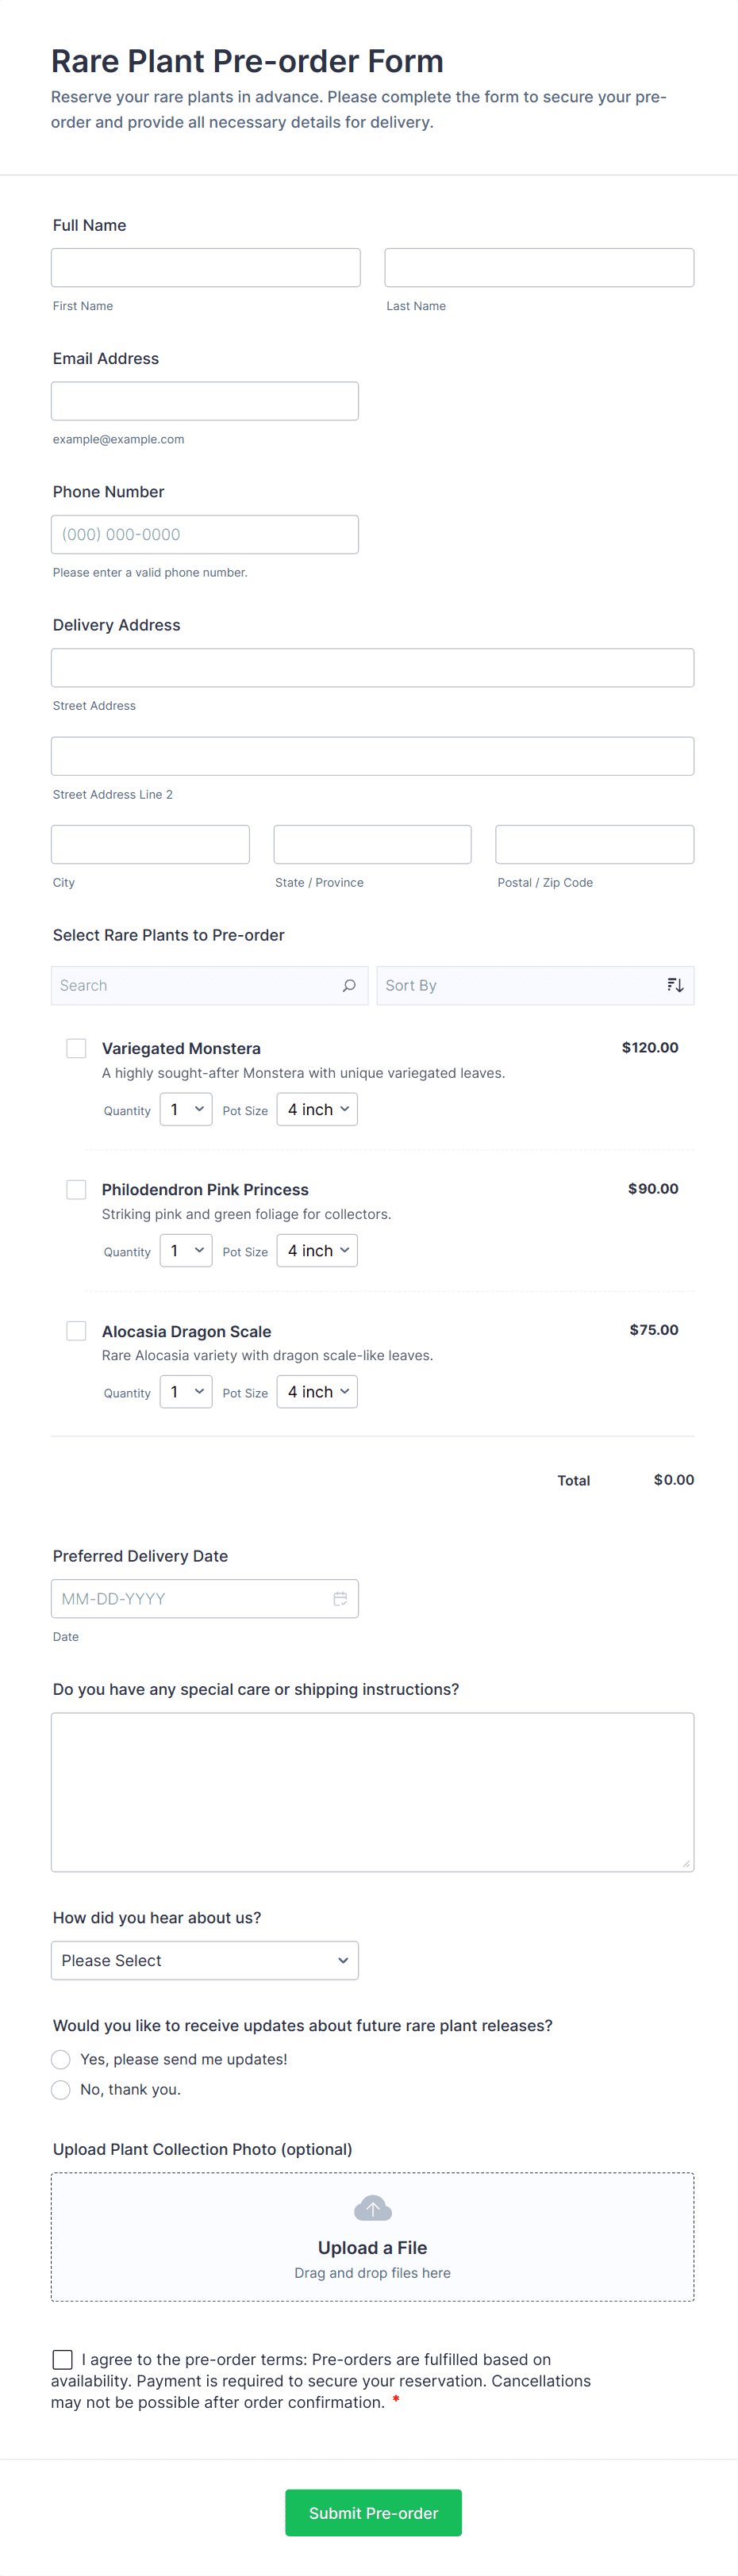Agree to the pre-order terms checkbox
The image size is (738, 2576).
point(63,2359)
